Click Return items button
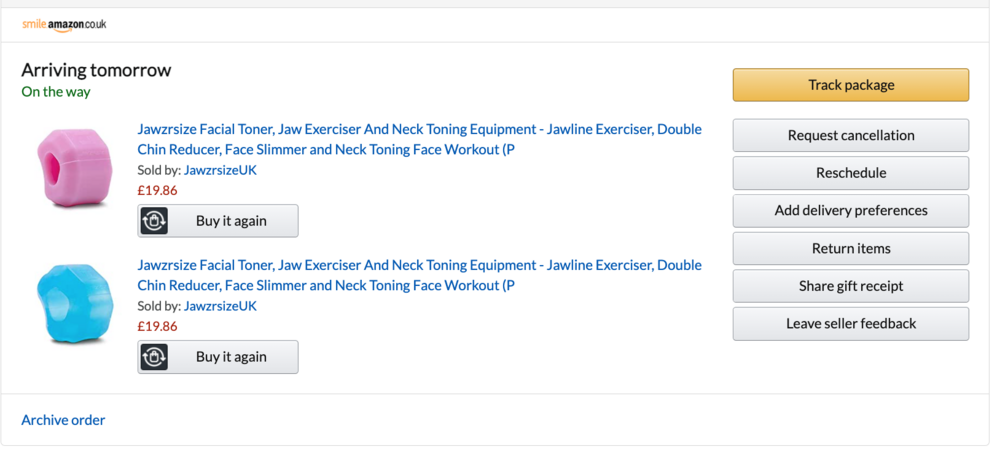 pyautogui.click(x=851, y=249)
